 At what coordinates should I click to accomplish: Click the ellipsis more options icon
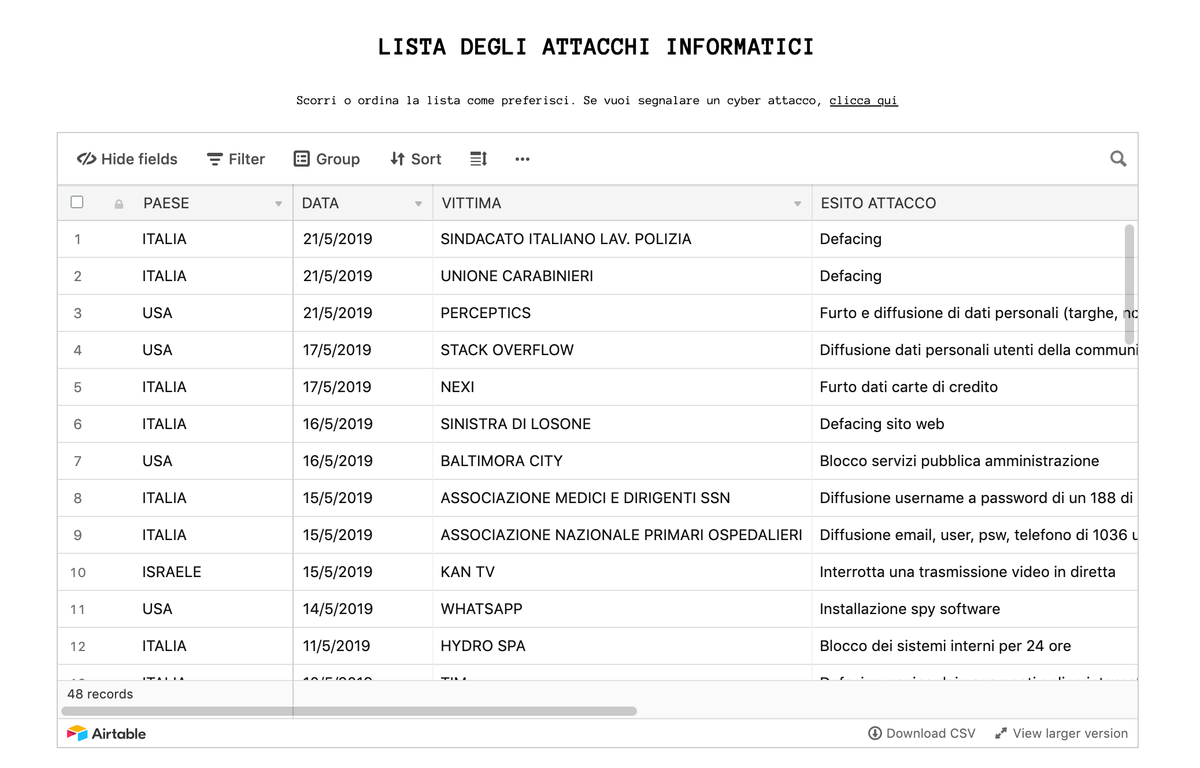tap(521, 158)
